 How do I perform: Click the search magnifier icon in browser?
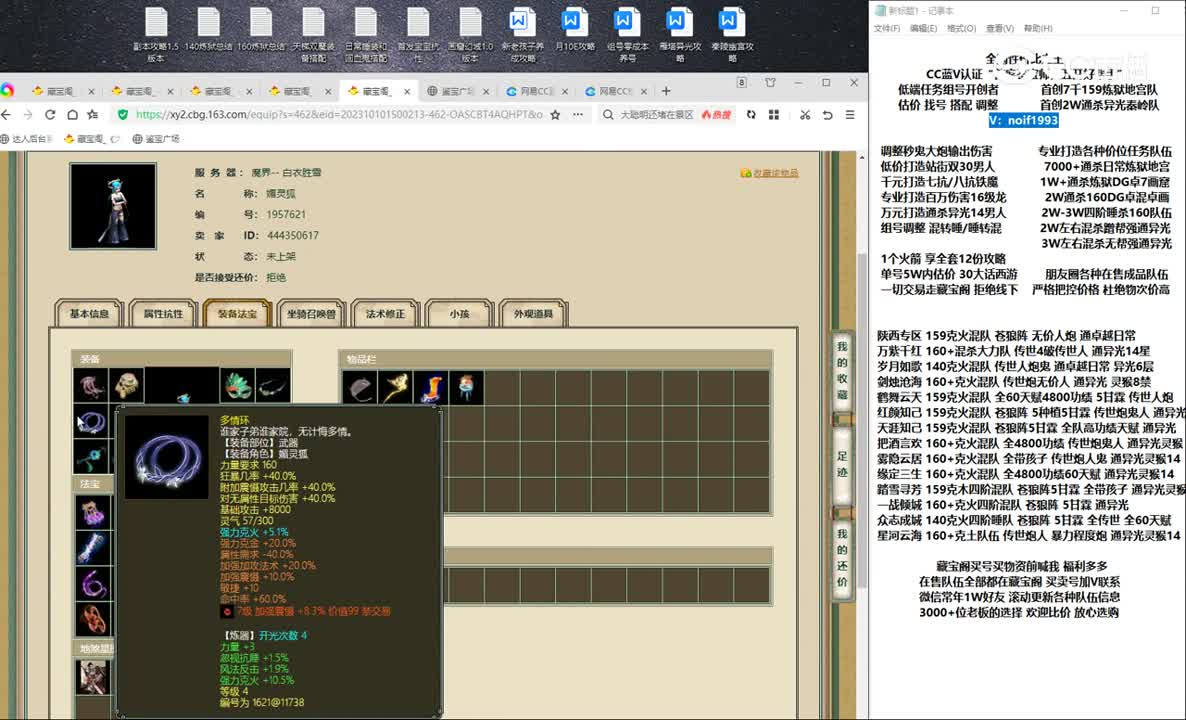[x=607, y=115]
